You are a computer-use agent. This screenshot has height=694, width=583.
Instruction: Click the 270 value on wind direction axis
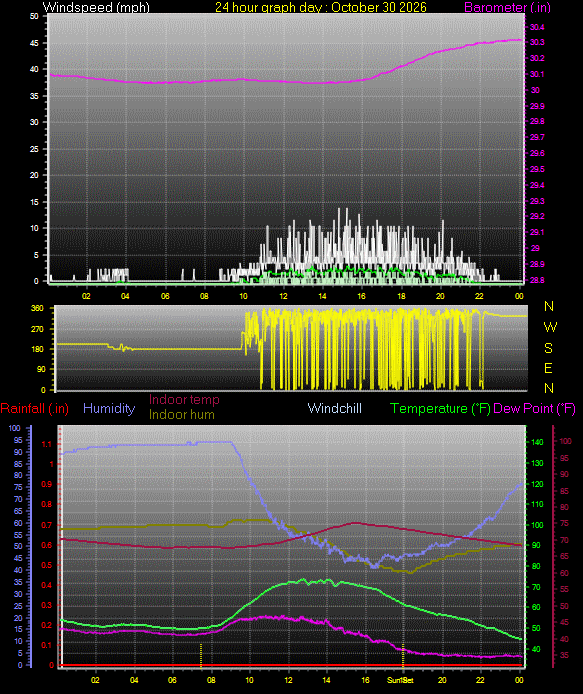[37, 329]
